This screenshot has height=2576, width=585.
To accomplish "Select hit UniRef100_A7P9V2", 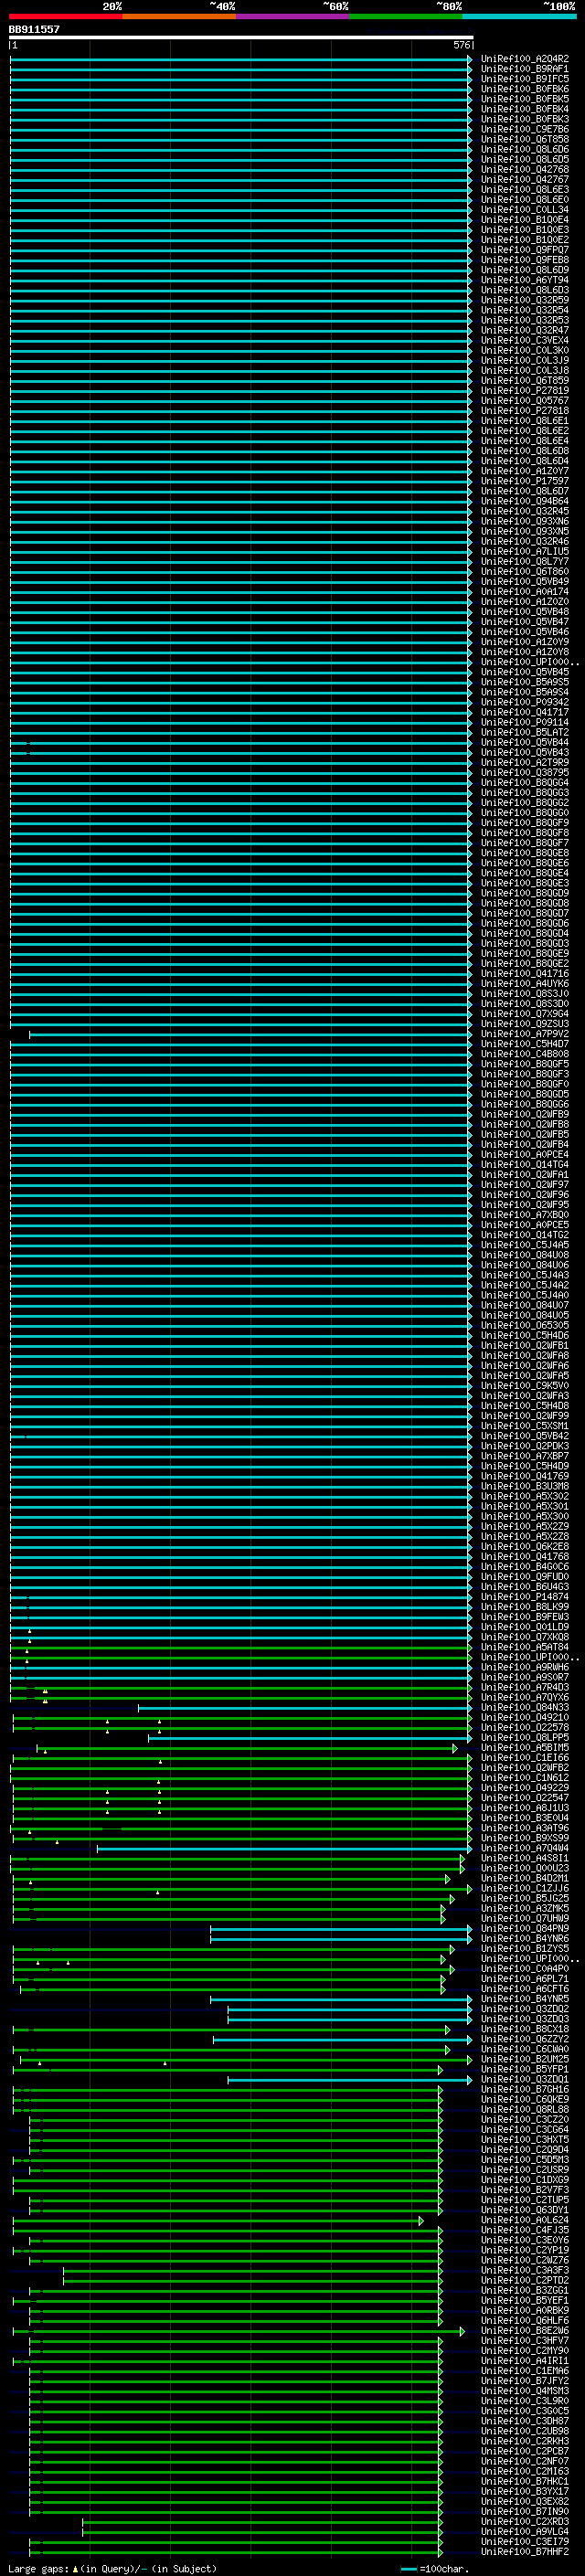I will tap(525, 1034).
